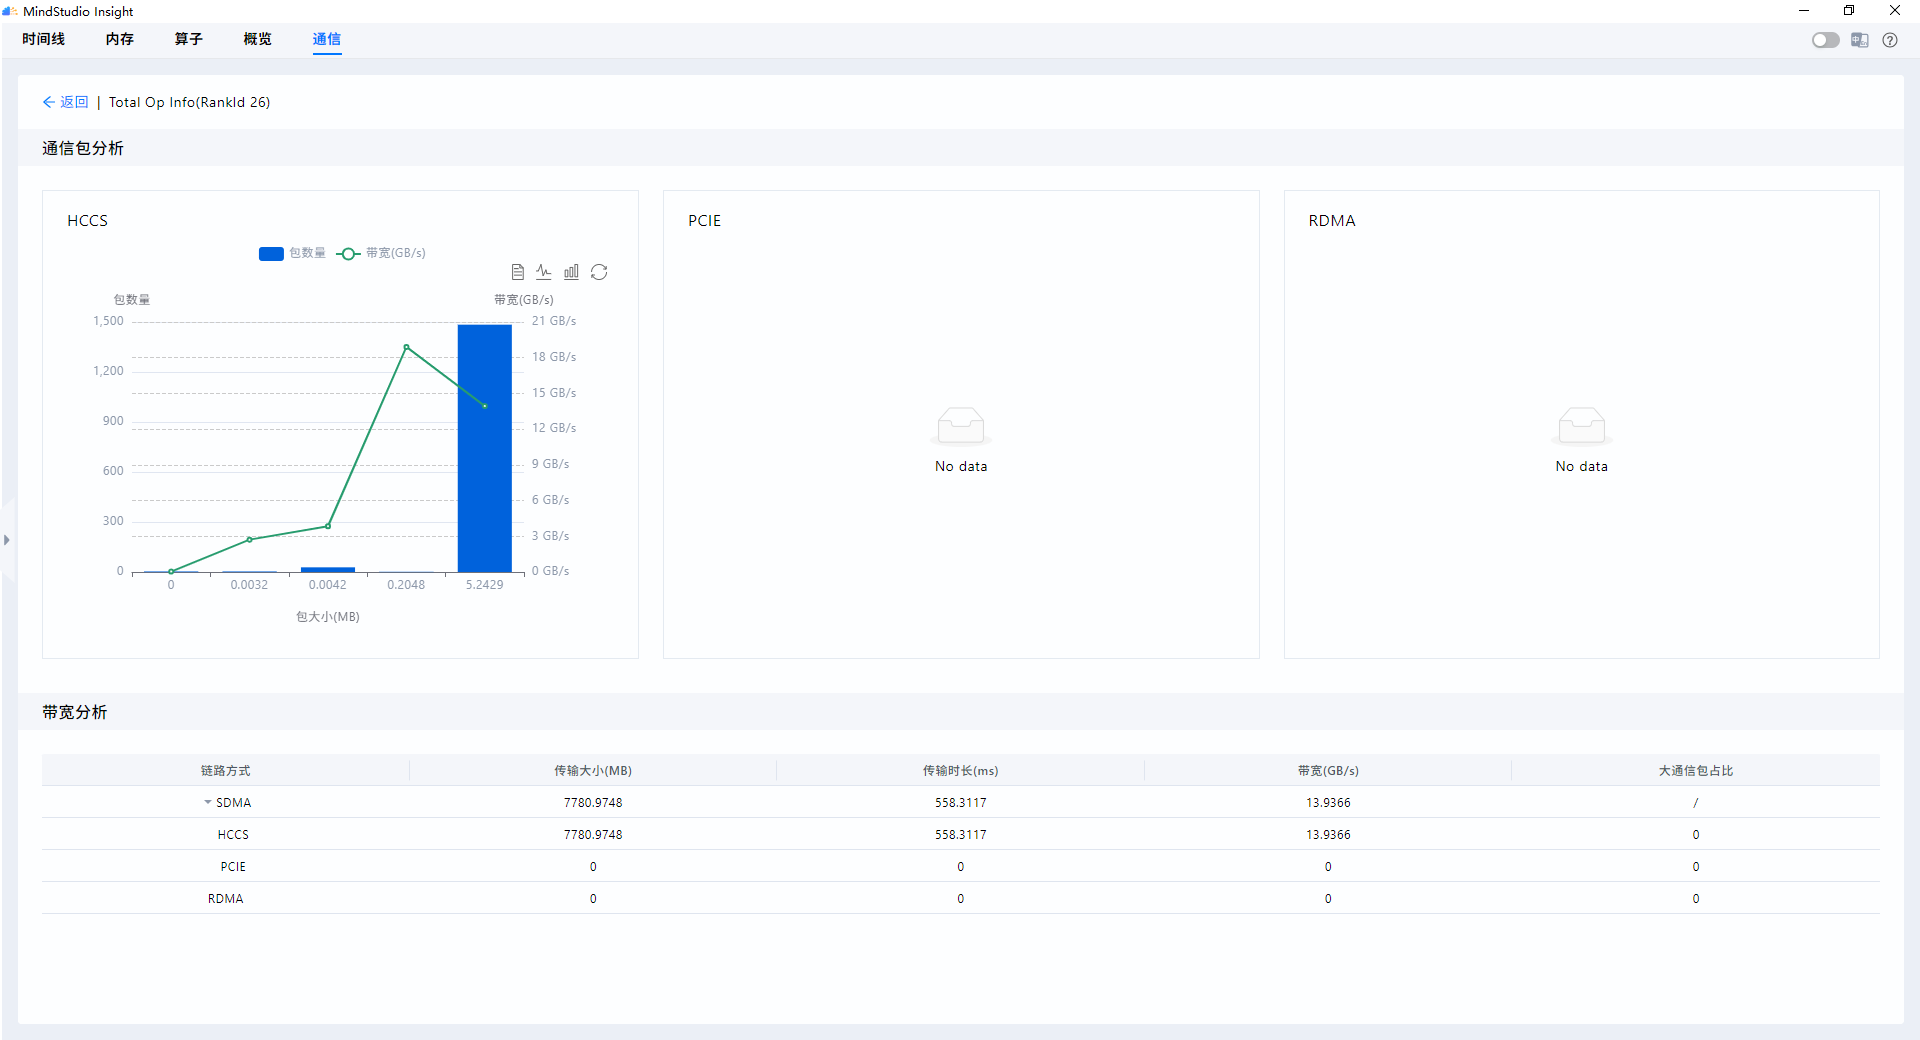Click the small blue bar at 0.0042
Viewport: 1920px width, 1040px height.
(328, 569)
